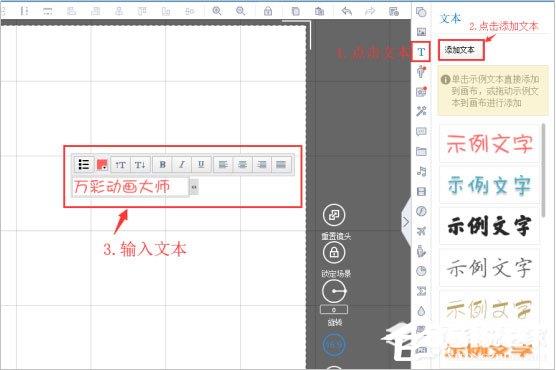This screenshot has width=556, height=370.
Task: Toggle italic formatting in text toolbar
Action: (x=182, y=165)
